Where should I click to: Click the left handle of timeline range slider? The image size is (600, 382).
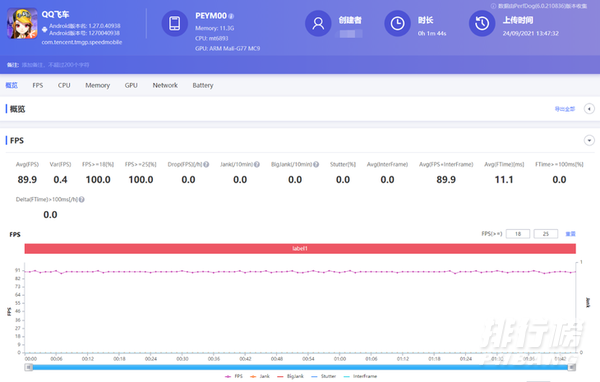[x=28, y=367]
